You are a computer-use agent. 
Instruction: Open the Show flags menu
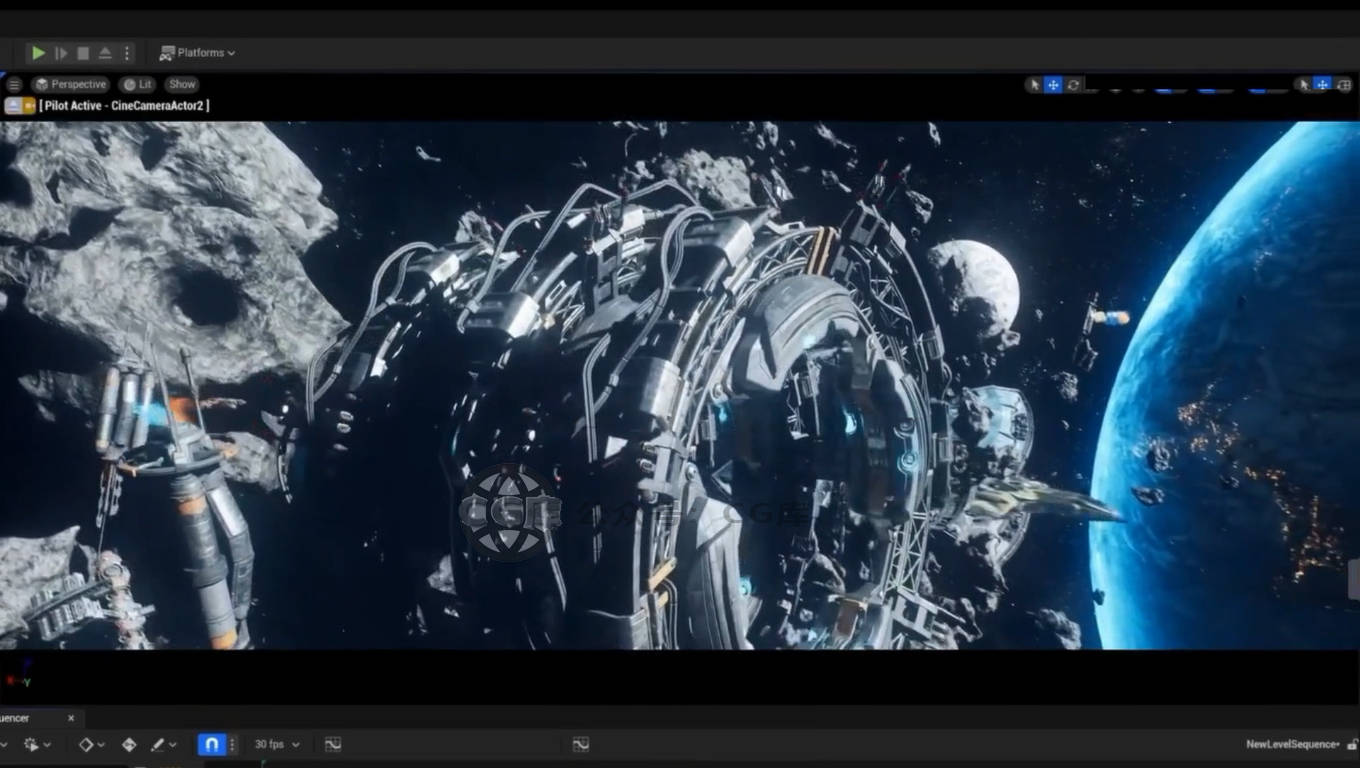point(182,85)
